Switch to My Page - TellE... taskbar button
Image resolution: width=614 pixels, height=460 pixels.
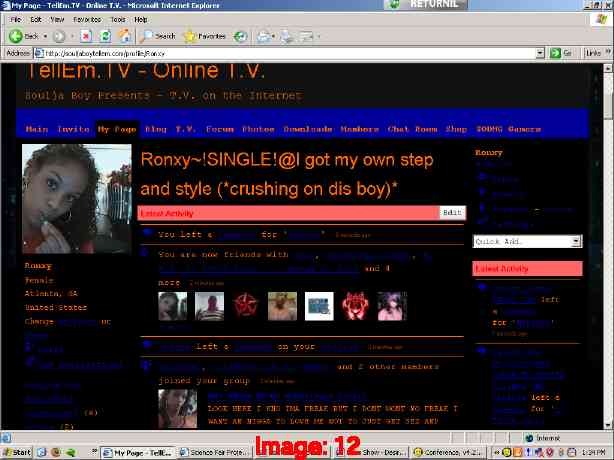coord(138,453)
